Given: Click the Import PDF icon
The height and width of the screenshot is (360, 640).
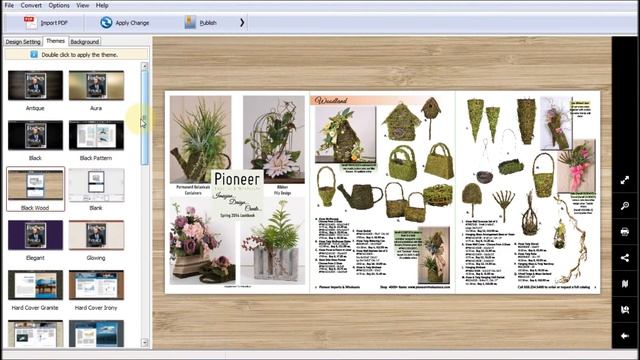Looking at the screenshot, I should [x=30, y=22].
